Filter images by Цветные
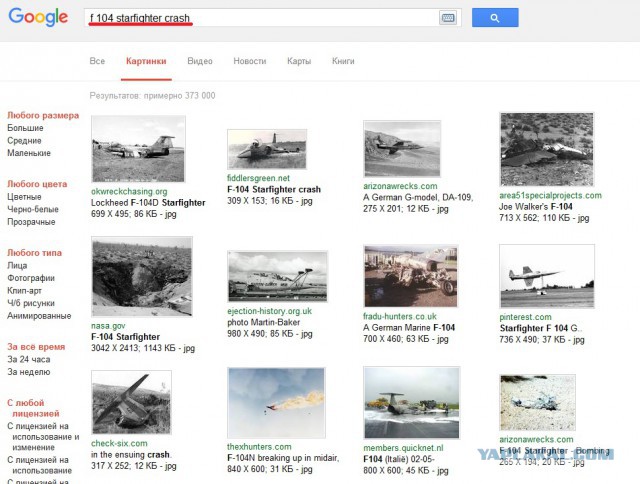The image size is (640, 484). tap(24, 197)
